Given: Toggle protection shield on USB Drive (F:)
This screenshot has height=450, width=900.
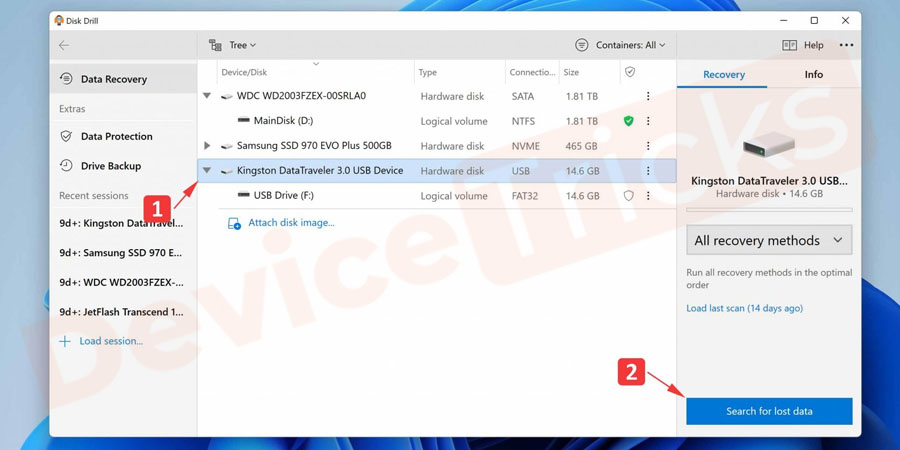Looking at the screenshot, I should pyautogui.click(x=629, y=196).
